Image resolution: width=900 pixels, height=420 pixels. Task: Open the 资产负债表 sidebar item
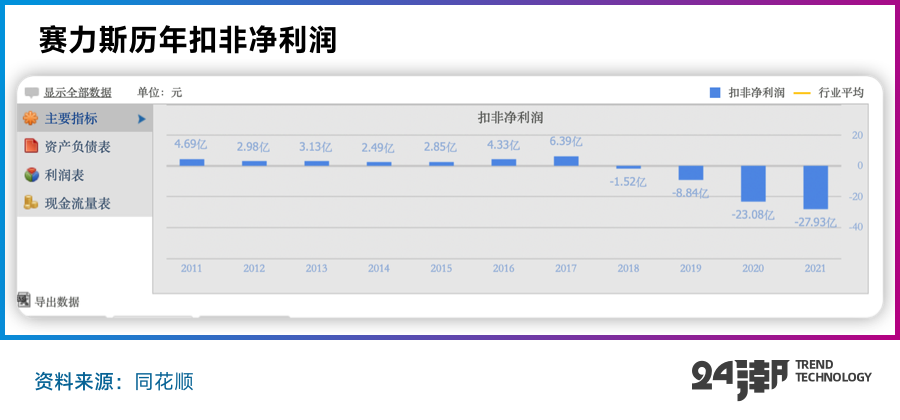pyautogui.click(x=85, y=147)
